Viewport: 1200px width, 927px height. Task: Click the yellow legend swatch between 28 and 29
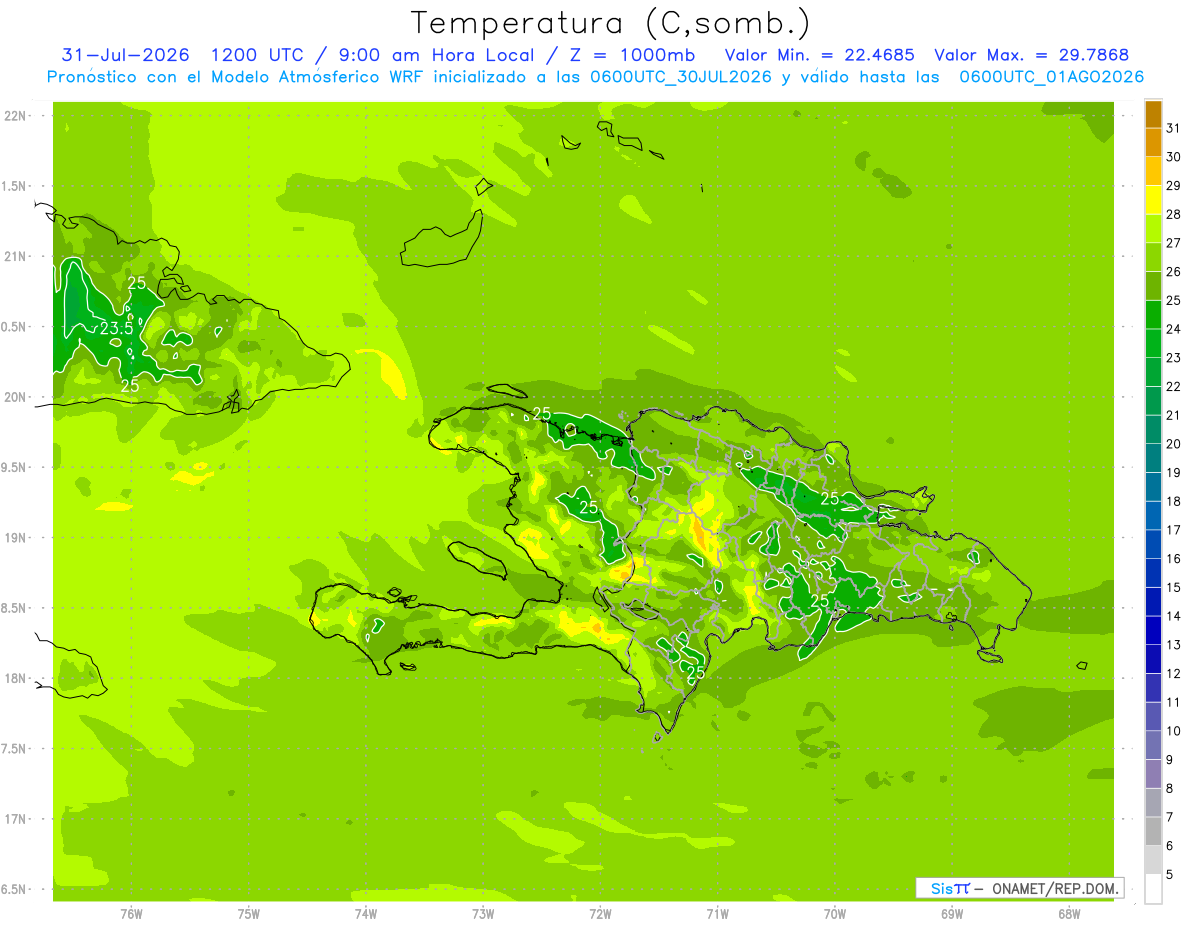tap(1153, 200)
